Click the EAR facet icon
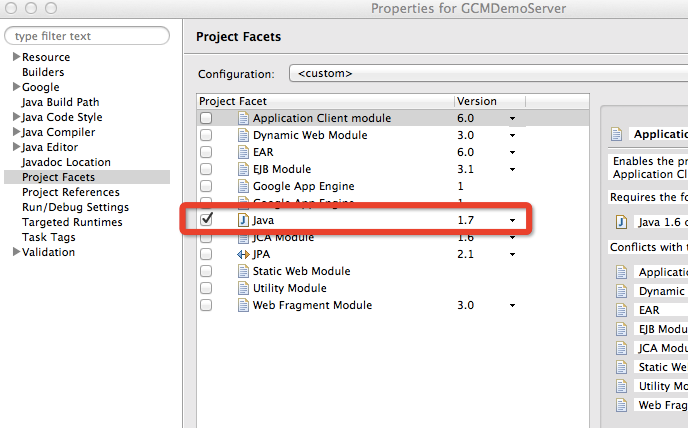 coord(243,152)
